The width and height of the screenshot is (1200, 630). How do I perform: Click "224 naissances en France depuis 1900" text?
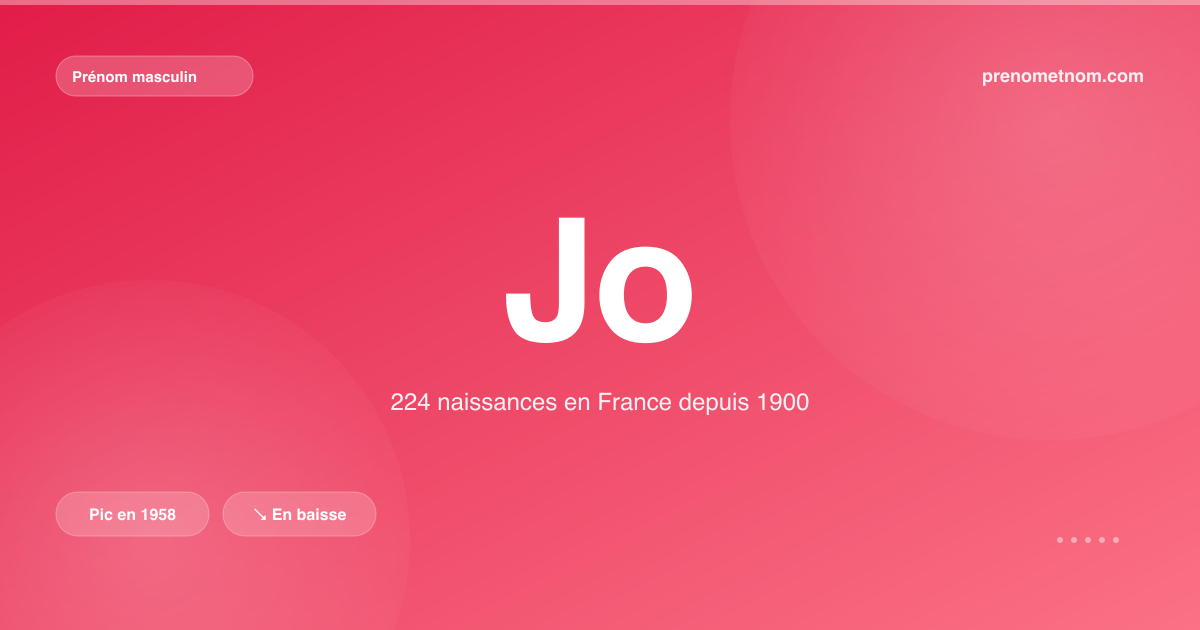pyautogui.click(x=599, y=402)
